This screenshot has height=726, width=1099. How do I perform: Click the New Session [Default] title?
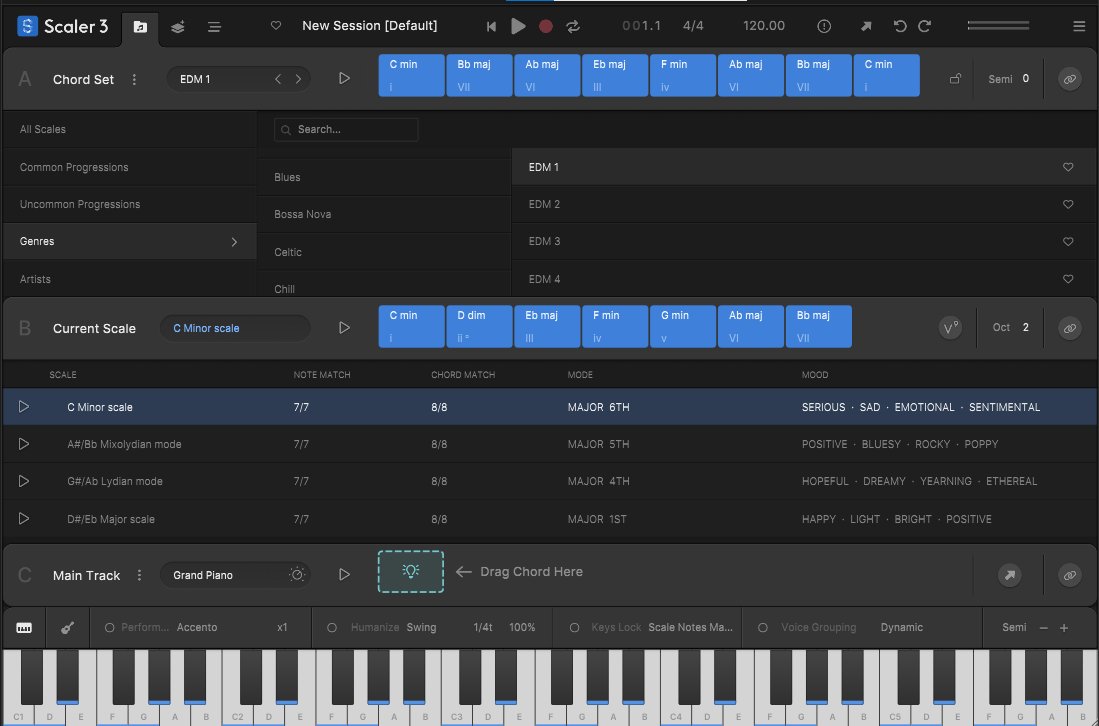pyautogui.click(x=369, y=26)
